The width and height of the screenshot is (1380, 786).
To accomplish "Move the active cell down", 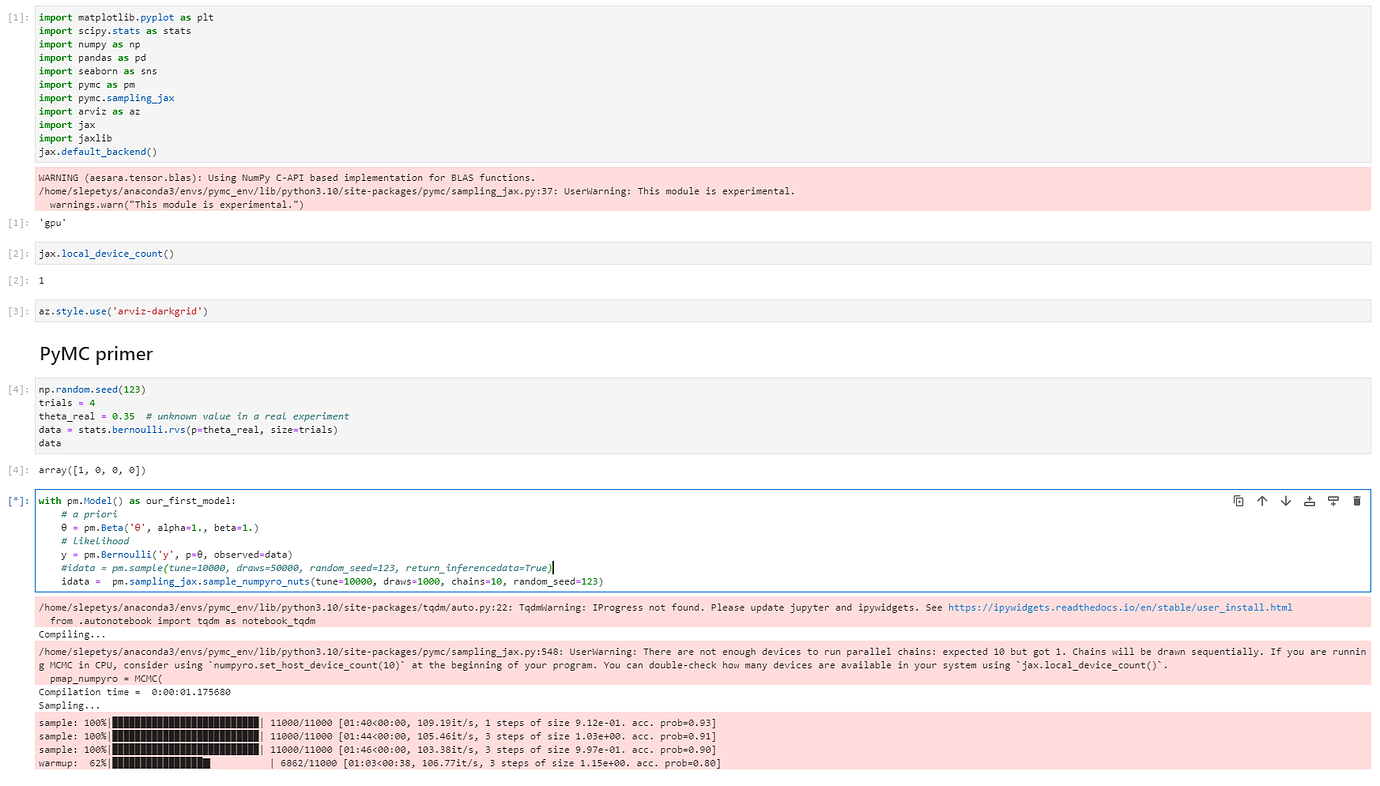I will click(x=1286, y=501).
